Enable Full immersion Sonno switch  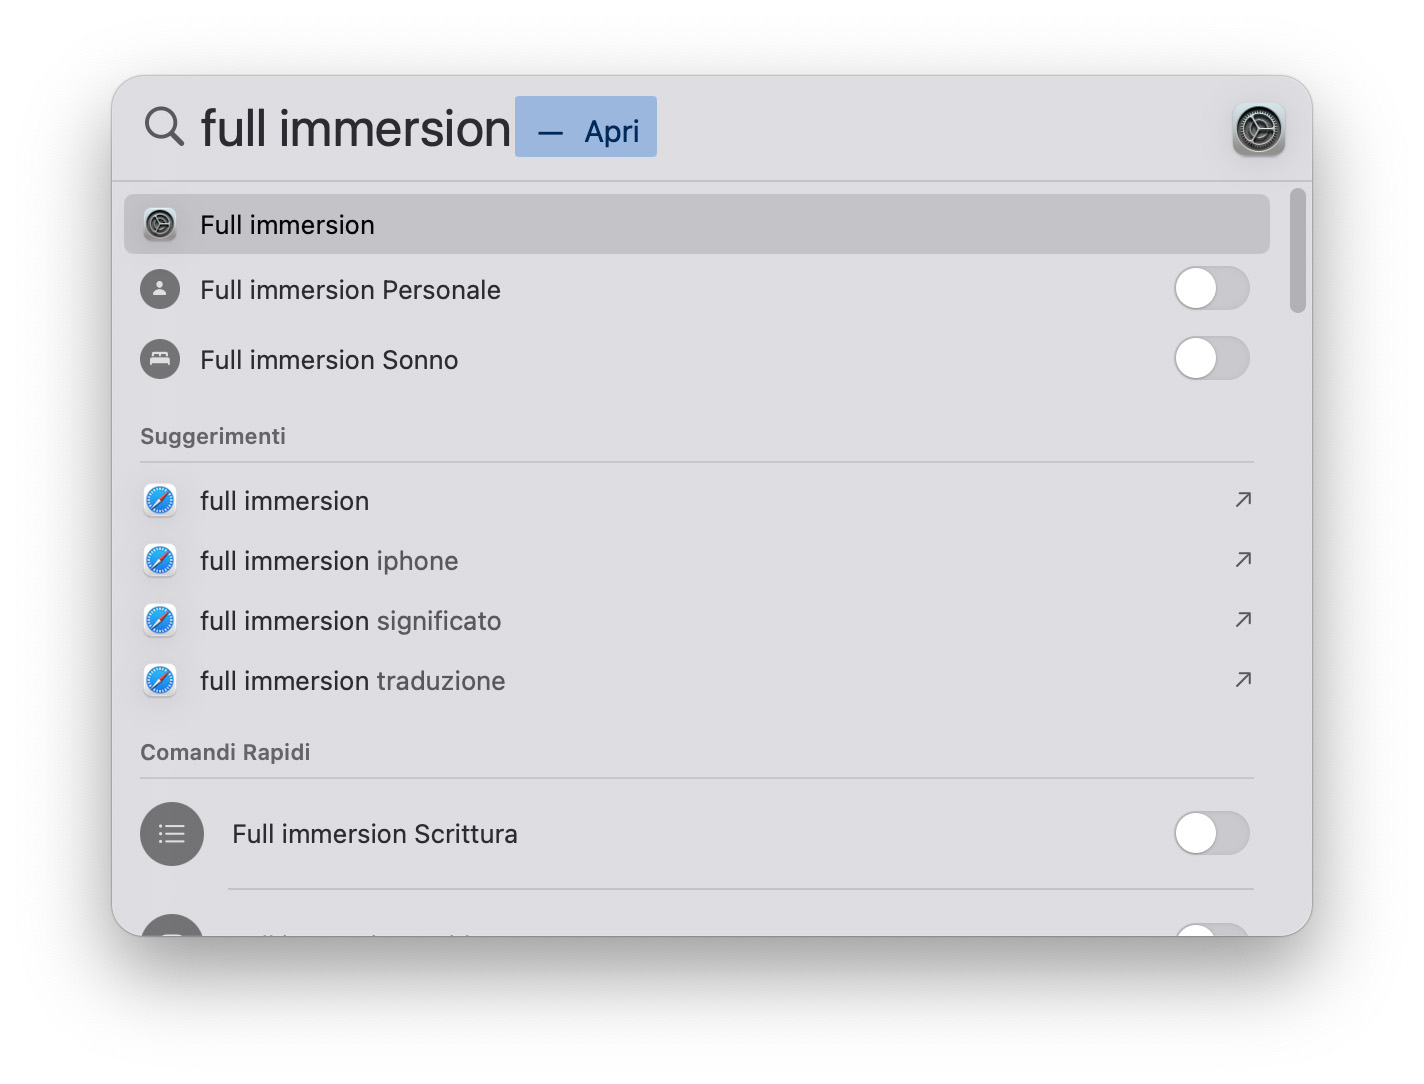point(1211,359)
